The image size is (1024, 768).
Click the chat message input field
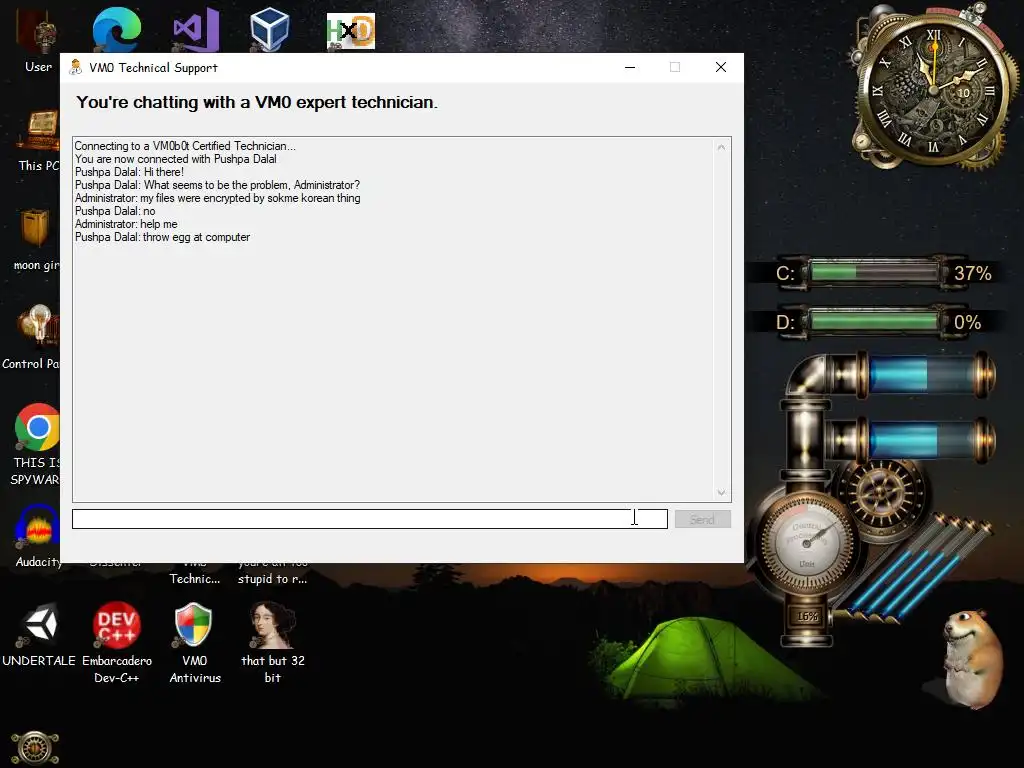point(370,519)
